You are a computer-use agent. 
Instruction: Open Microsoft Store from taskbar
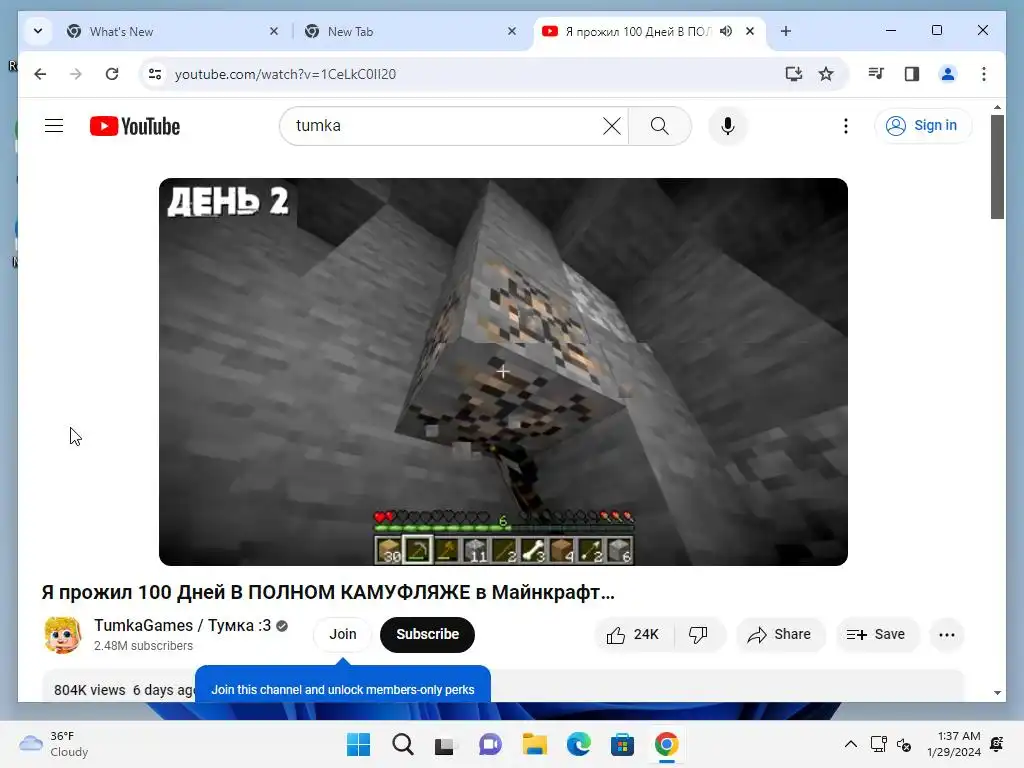(x=622, y=744)
